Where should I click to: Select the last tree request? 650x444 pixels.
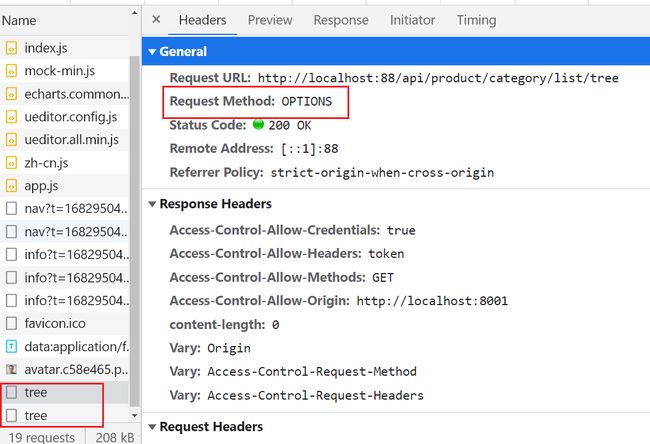click(36, 415)
